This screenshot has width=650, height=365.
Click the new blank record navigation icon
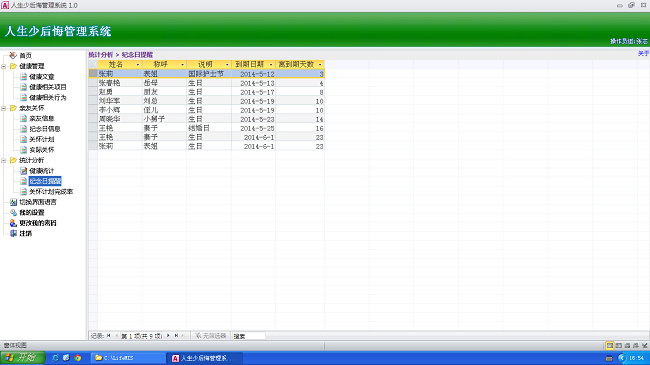click(184, 336)
